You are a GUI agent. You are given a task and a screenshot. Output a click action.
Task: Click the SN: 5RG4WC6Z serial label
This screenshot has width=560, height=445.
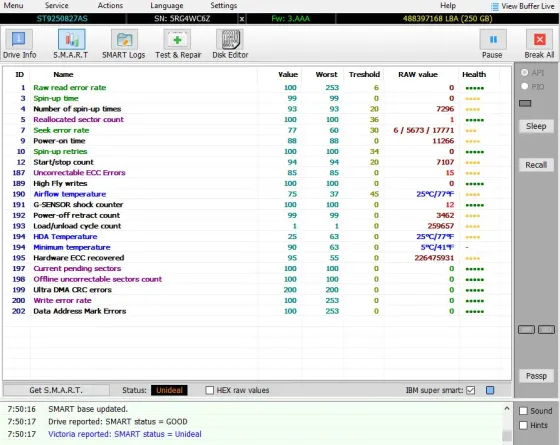(182, 19)
